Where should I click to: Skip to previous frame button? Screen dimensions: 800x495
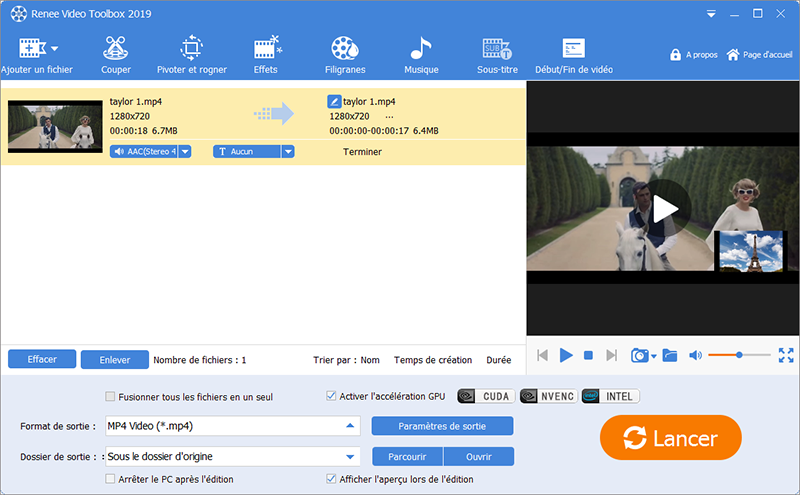(542, 355)
